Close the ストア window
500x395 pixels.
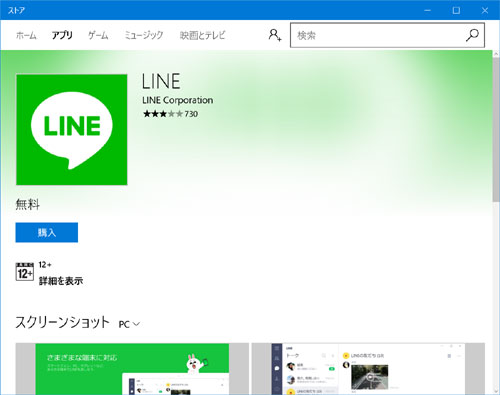485,10
